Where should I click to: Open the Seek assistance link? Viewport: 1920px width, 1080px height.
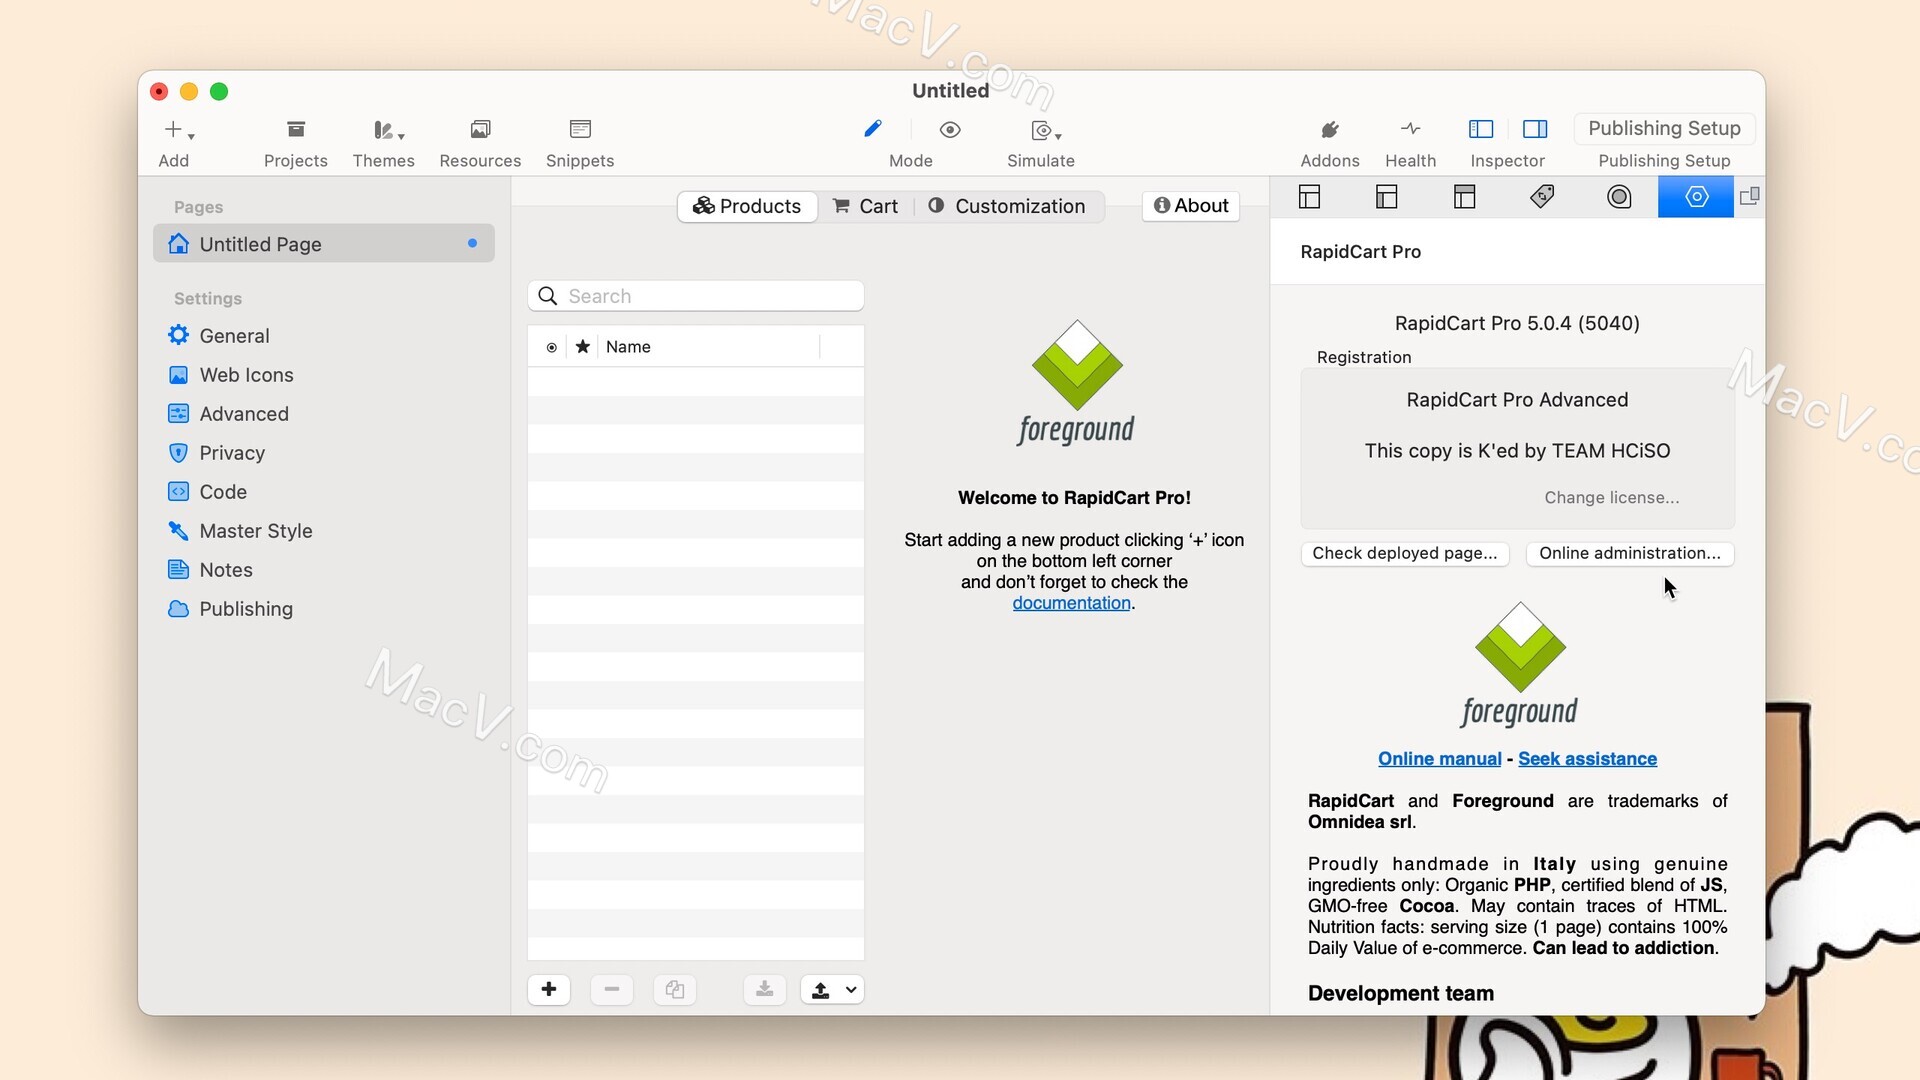(1587, 759)
